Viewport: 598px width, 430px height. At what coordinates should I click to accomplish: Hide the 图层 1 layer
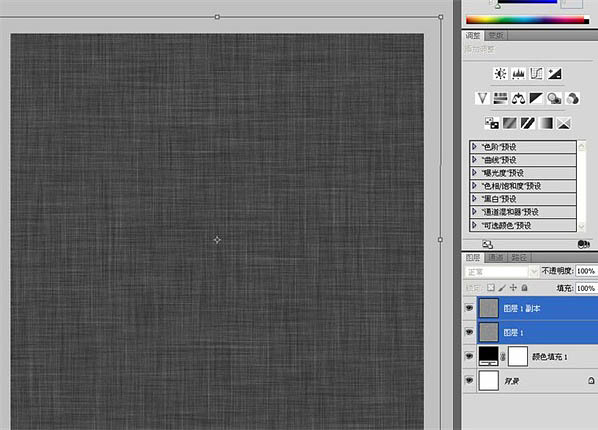point(469,332)
